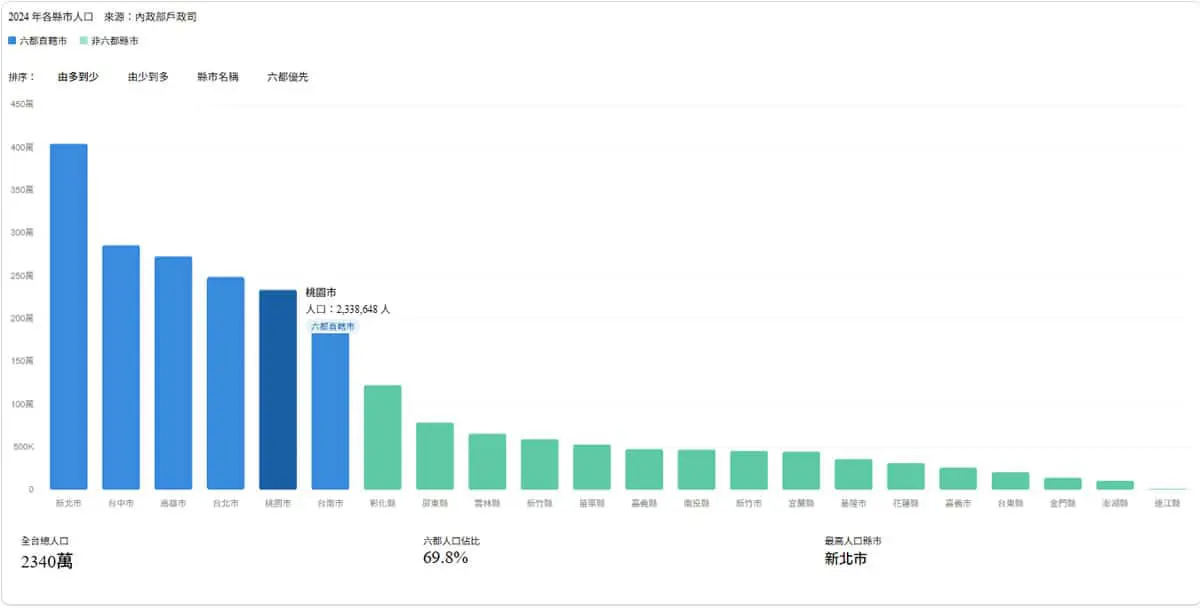This screenshot has height=608, width=1200.
Task: Select the 台南市 bar
Action: click(330, 411)
